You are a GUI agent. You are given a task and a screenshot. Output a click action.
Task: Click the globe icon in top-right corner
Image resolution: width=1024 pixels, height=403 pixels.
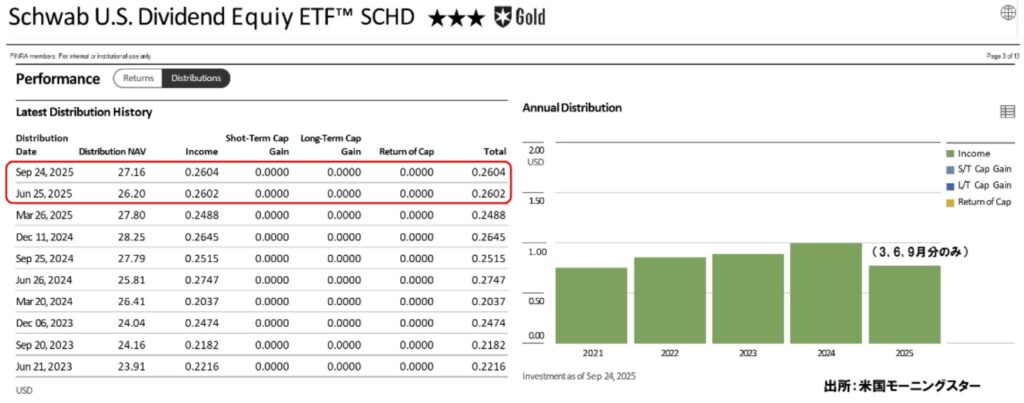pyautogui.click(x=1007, y=13)
